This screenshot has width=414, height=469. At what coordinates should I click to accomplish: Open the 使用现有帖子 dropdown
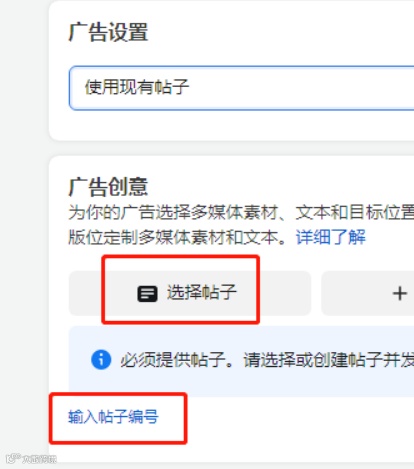pos(242,88)
